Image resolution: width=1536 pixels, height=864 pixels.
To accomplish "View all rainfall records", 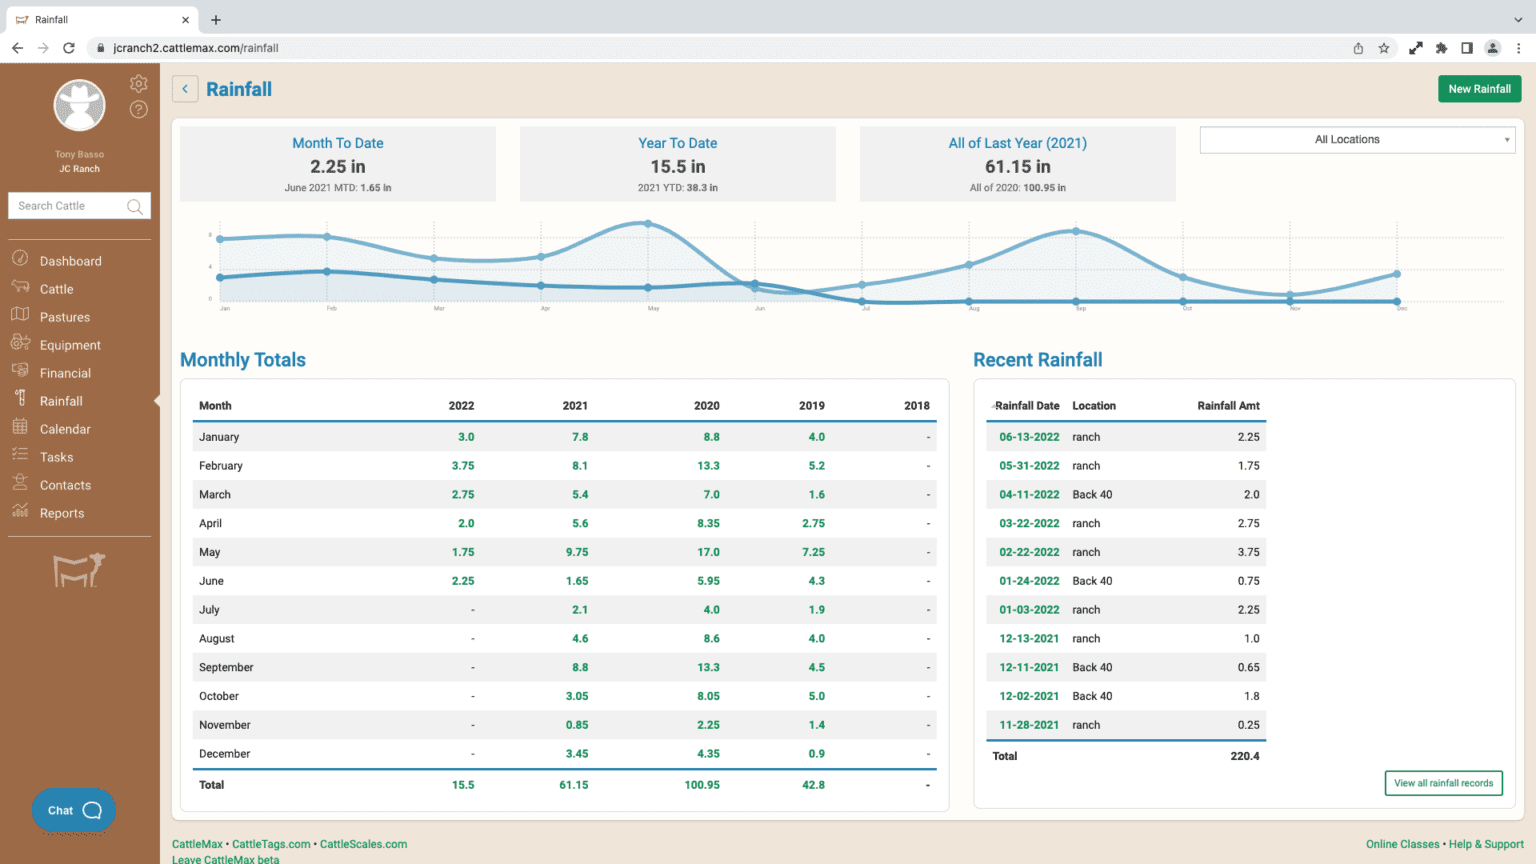I will click(x=1443, y=783).
